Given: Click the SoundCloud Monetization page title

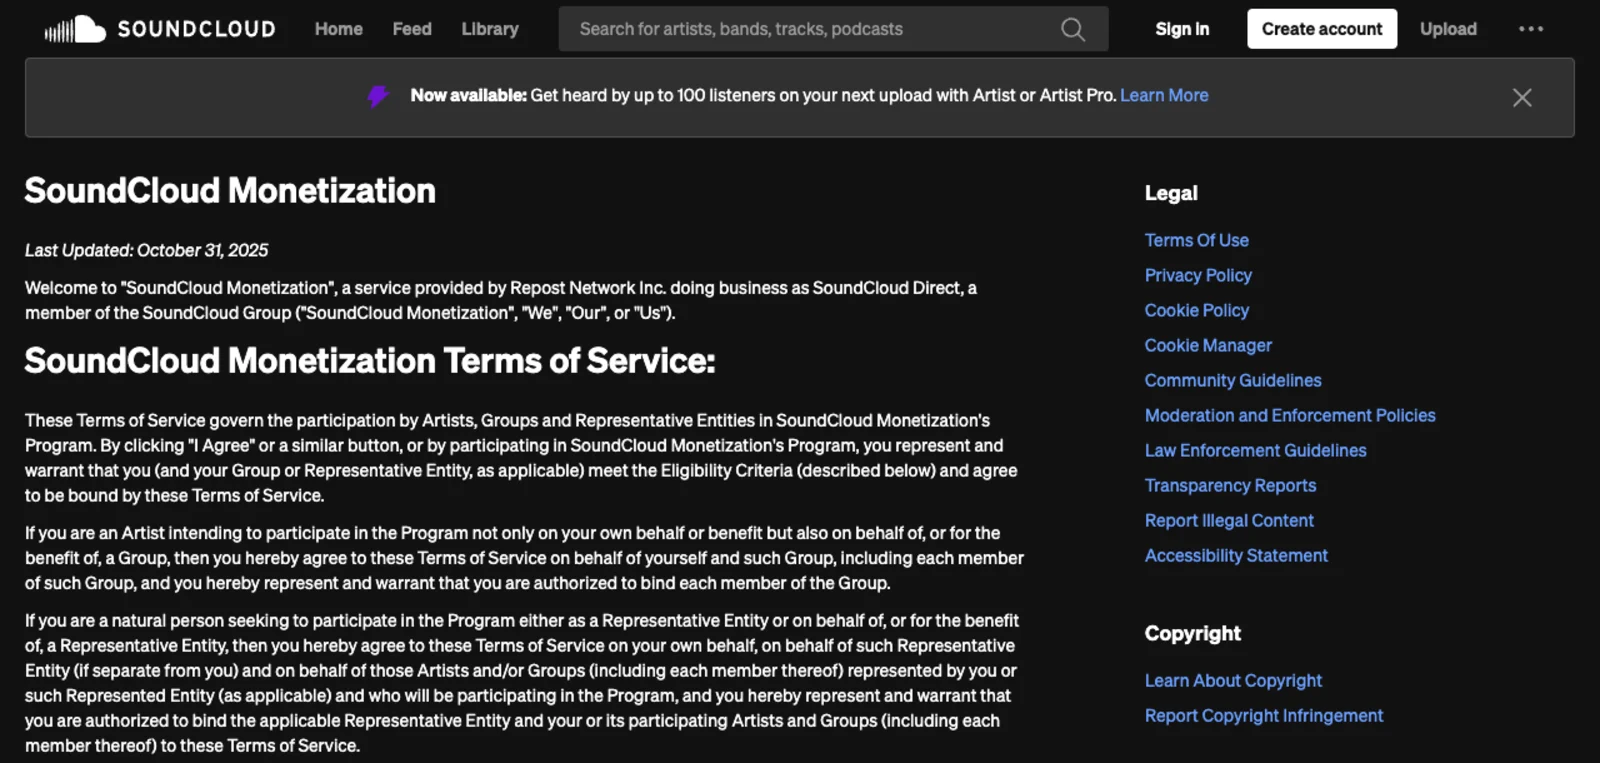Looking at the screenshot, I should pyautogui.click(x=230, y=190).
